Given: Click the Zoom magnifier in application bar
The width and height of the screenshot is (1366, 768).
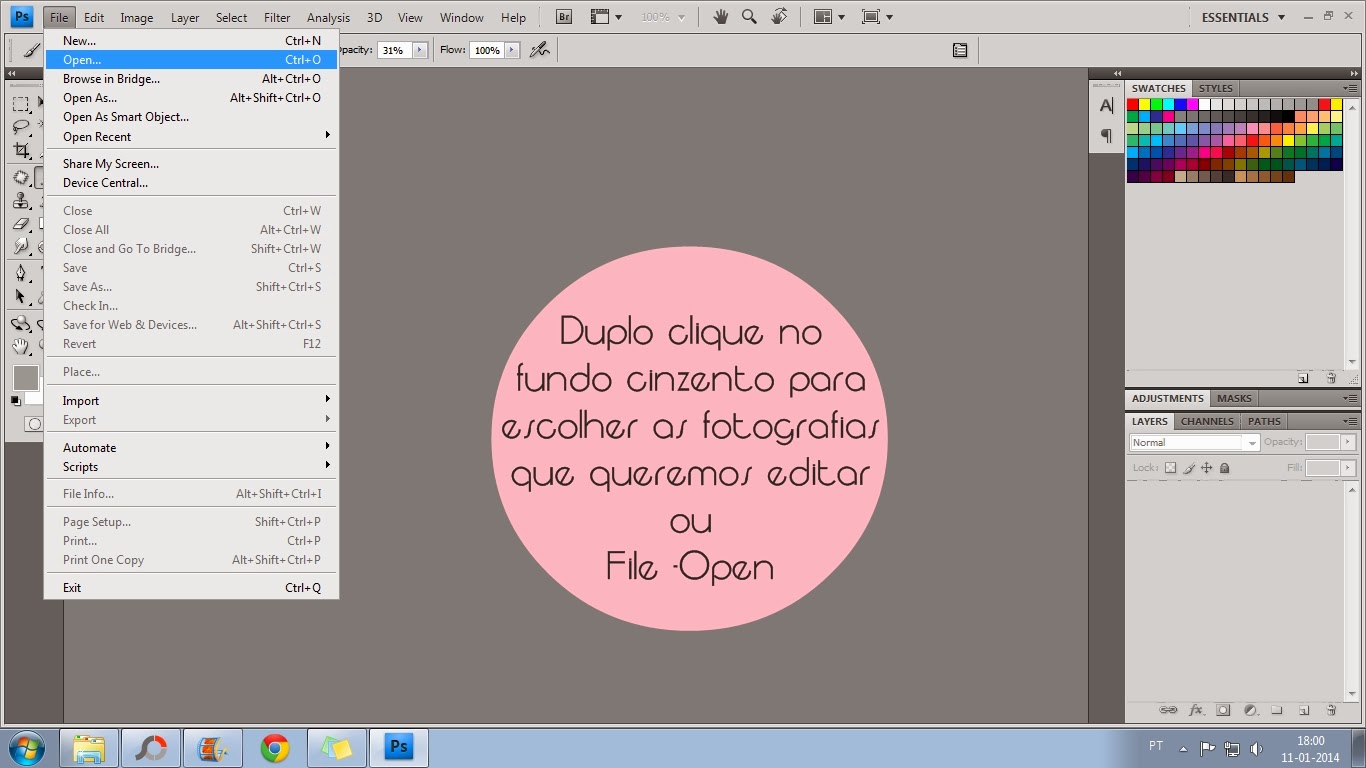Looking at the screenshot, I should click(749, 17).
